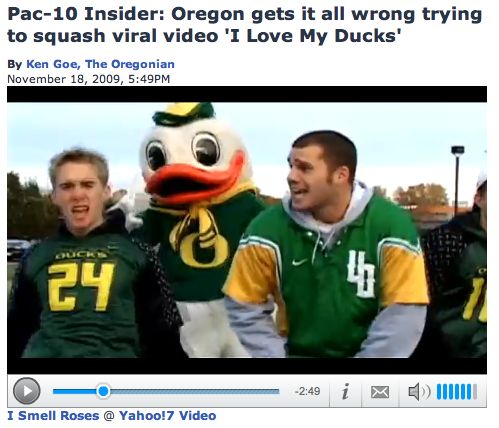
Task: Click the Pac-10 Insider article headline
Action: [244, 25]
